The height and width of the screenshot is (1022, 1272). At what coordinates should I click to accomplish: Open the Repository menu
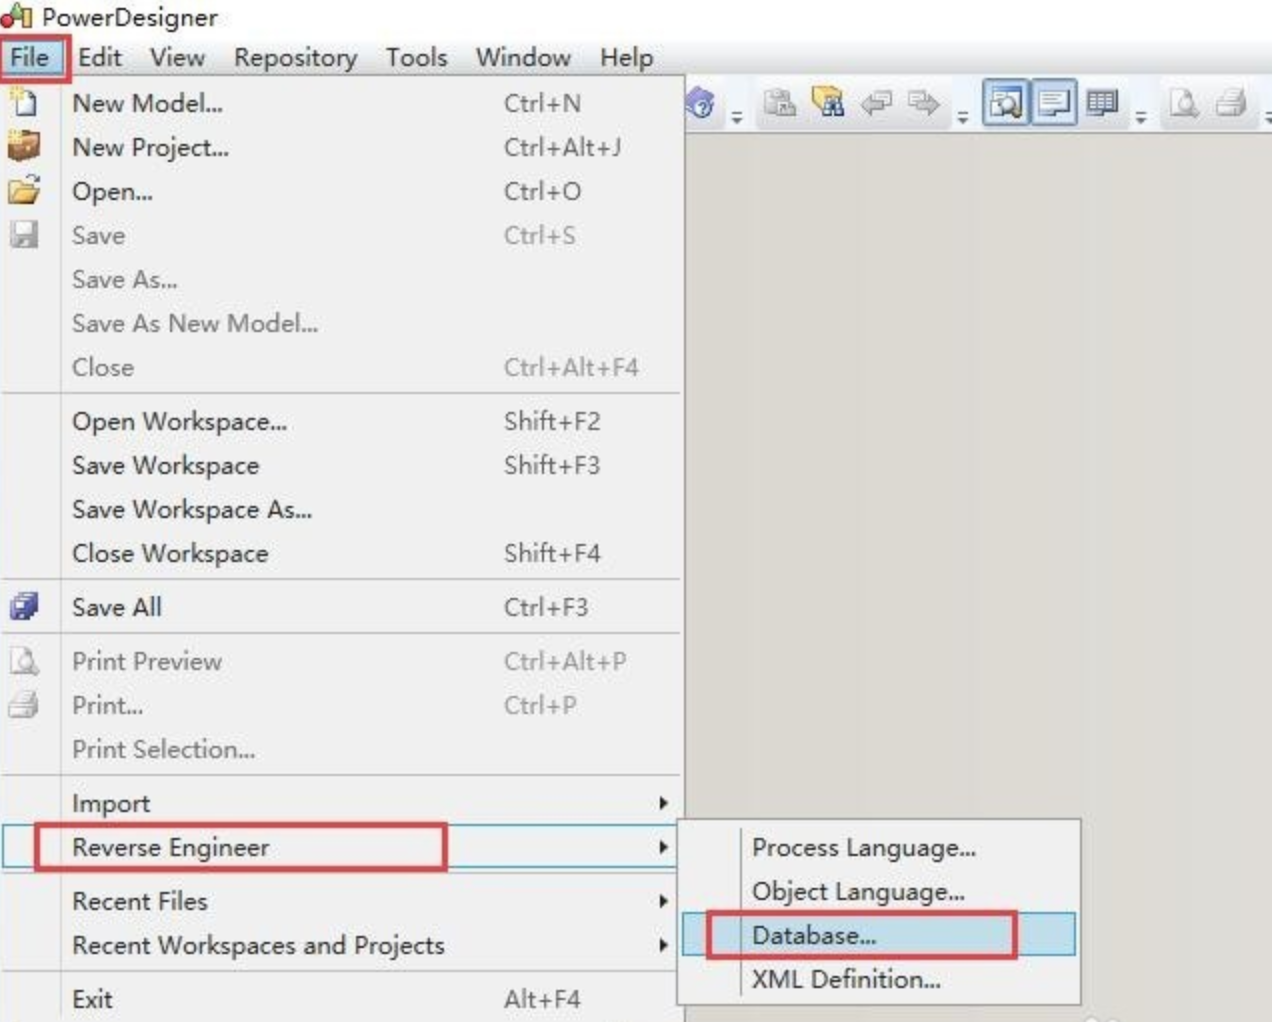295,57
